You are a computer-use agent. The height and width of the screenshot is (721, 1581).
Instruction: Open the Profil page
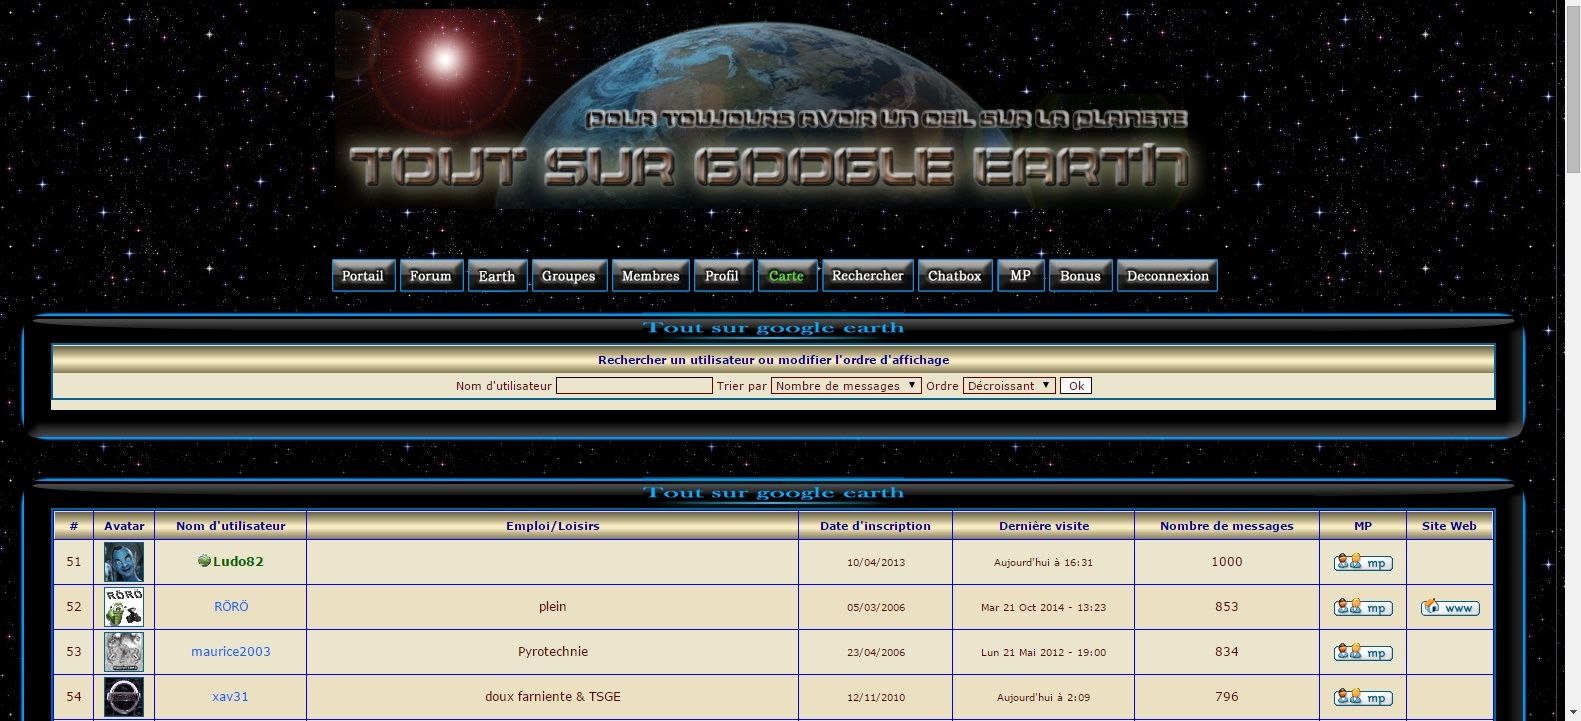[x=722, y=276]
